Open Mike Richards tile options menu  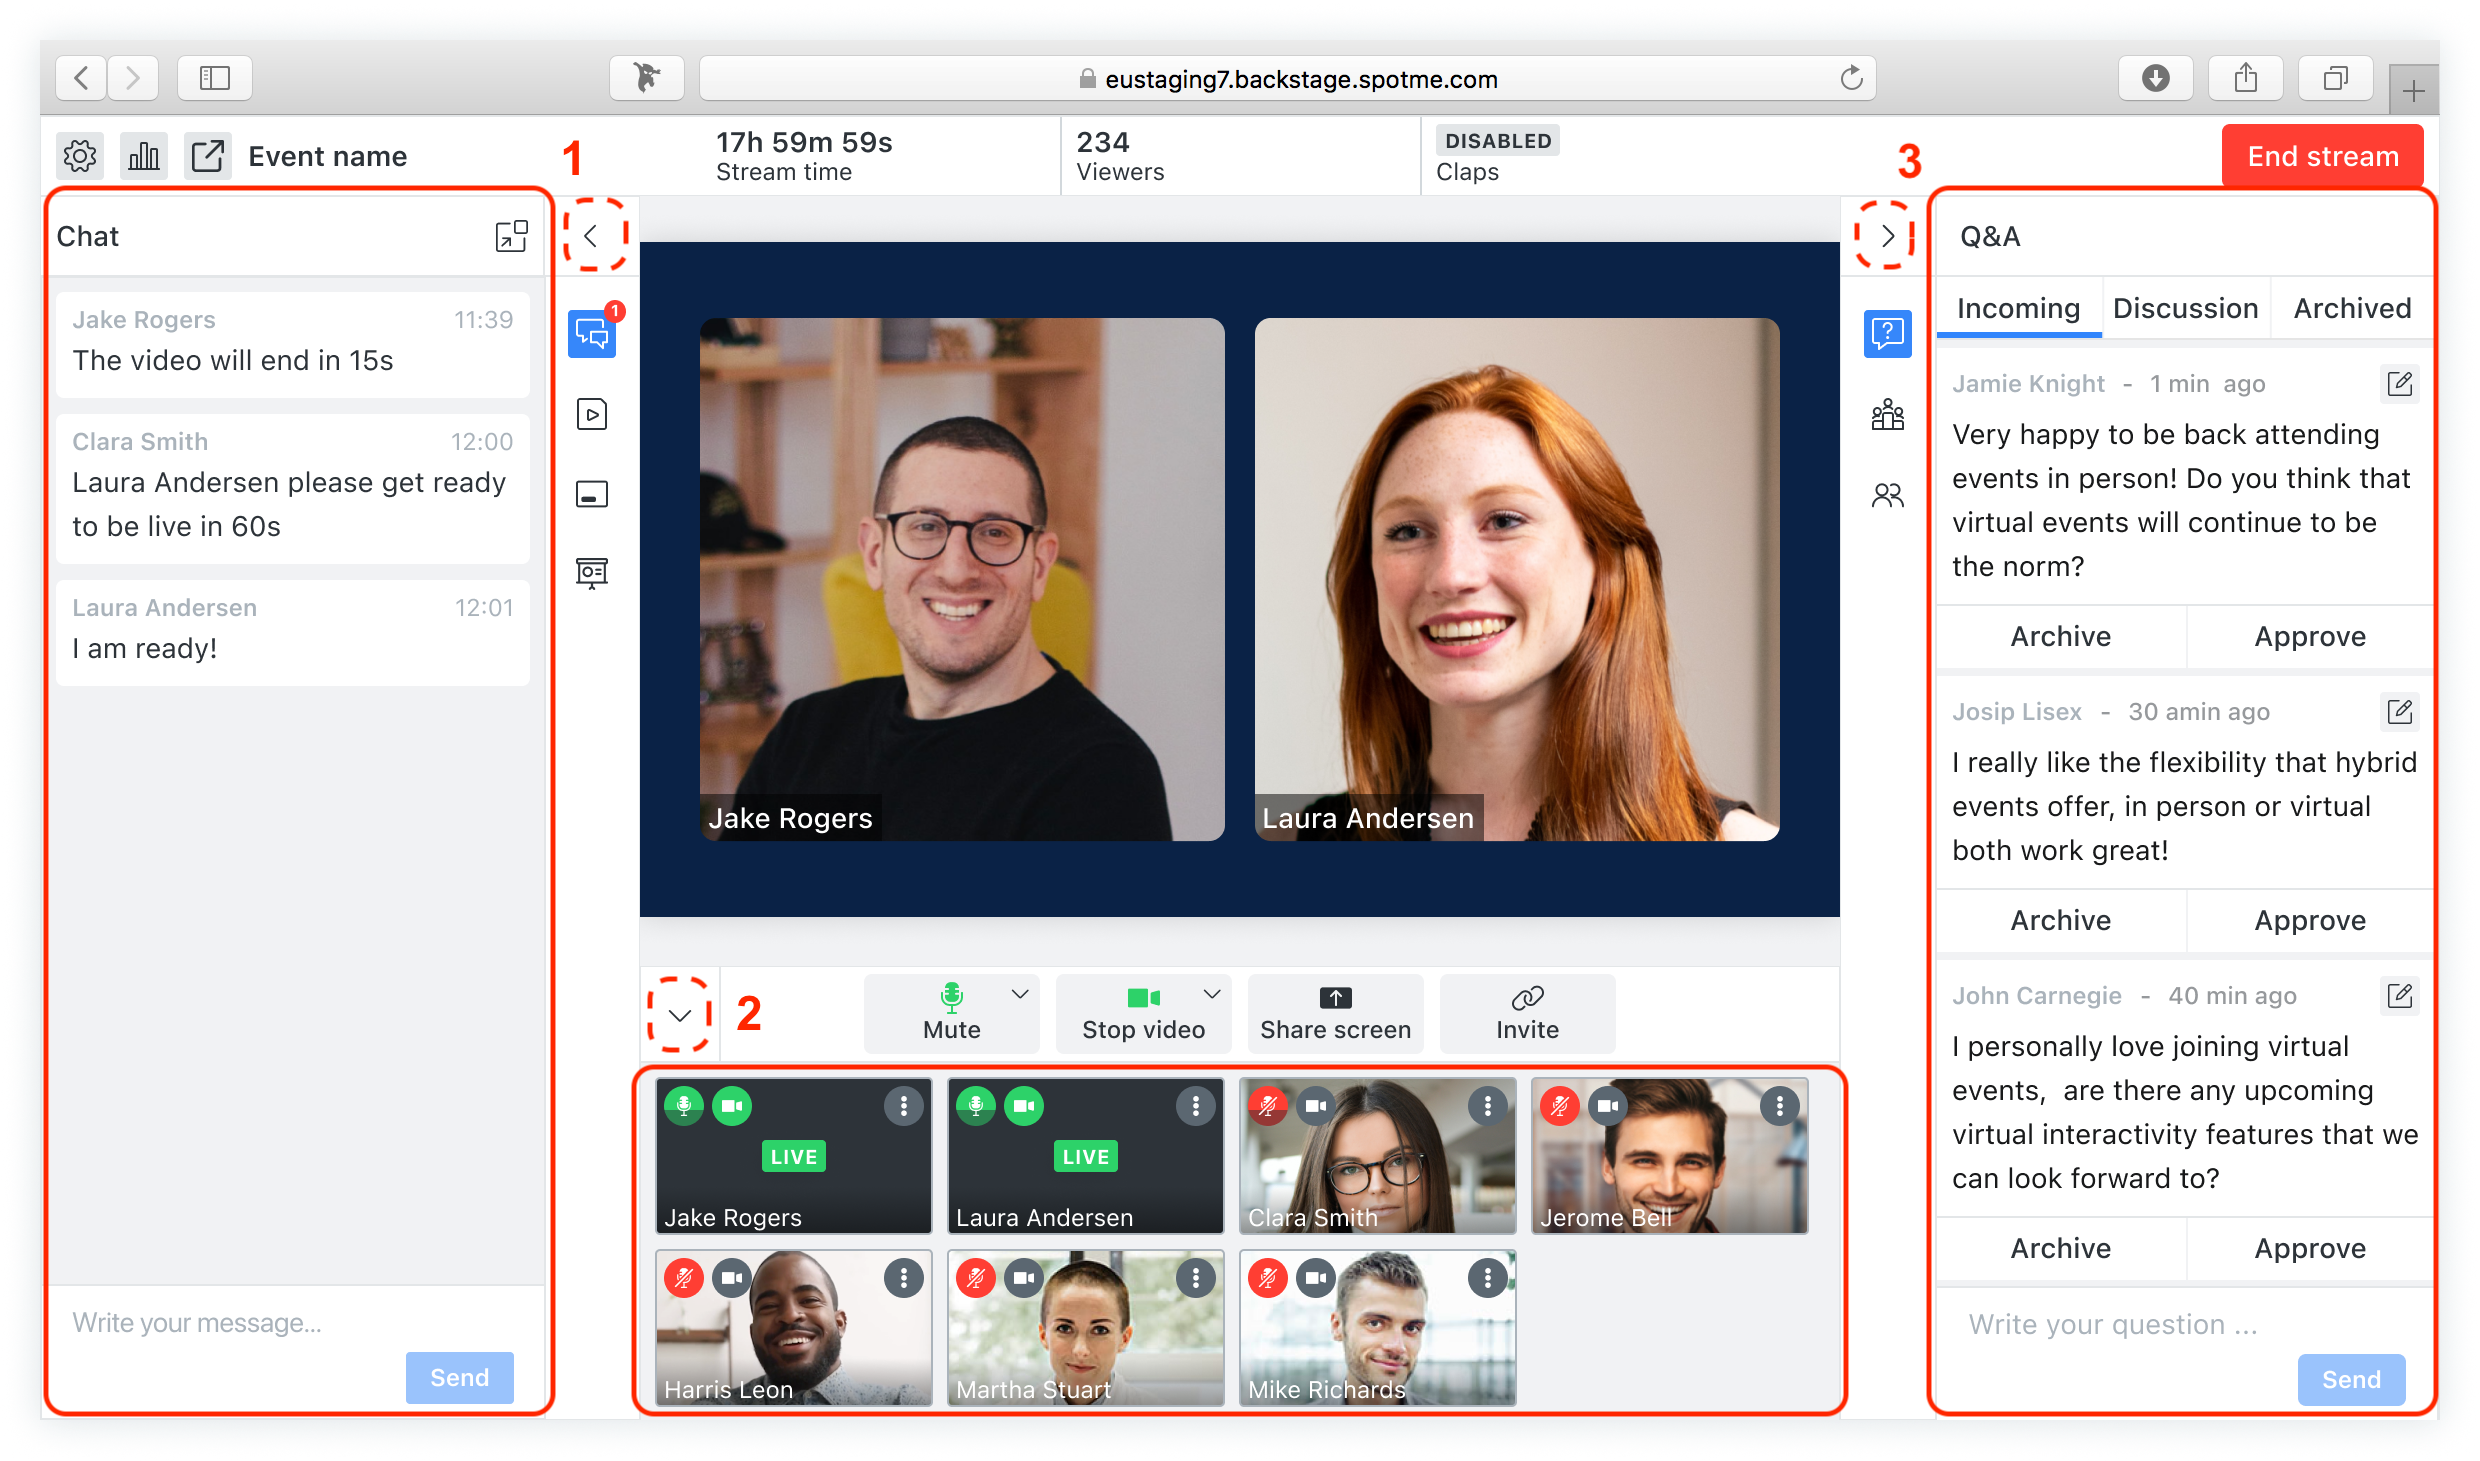[1488, 1278]
